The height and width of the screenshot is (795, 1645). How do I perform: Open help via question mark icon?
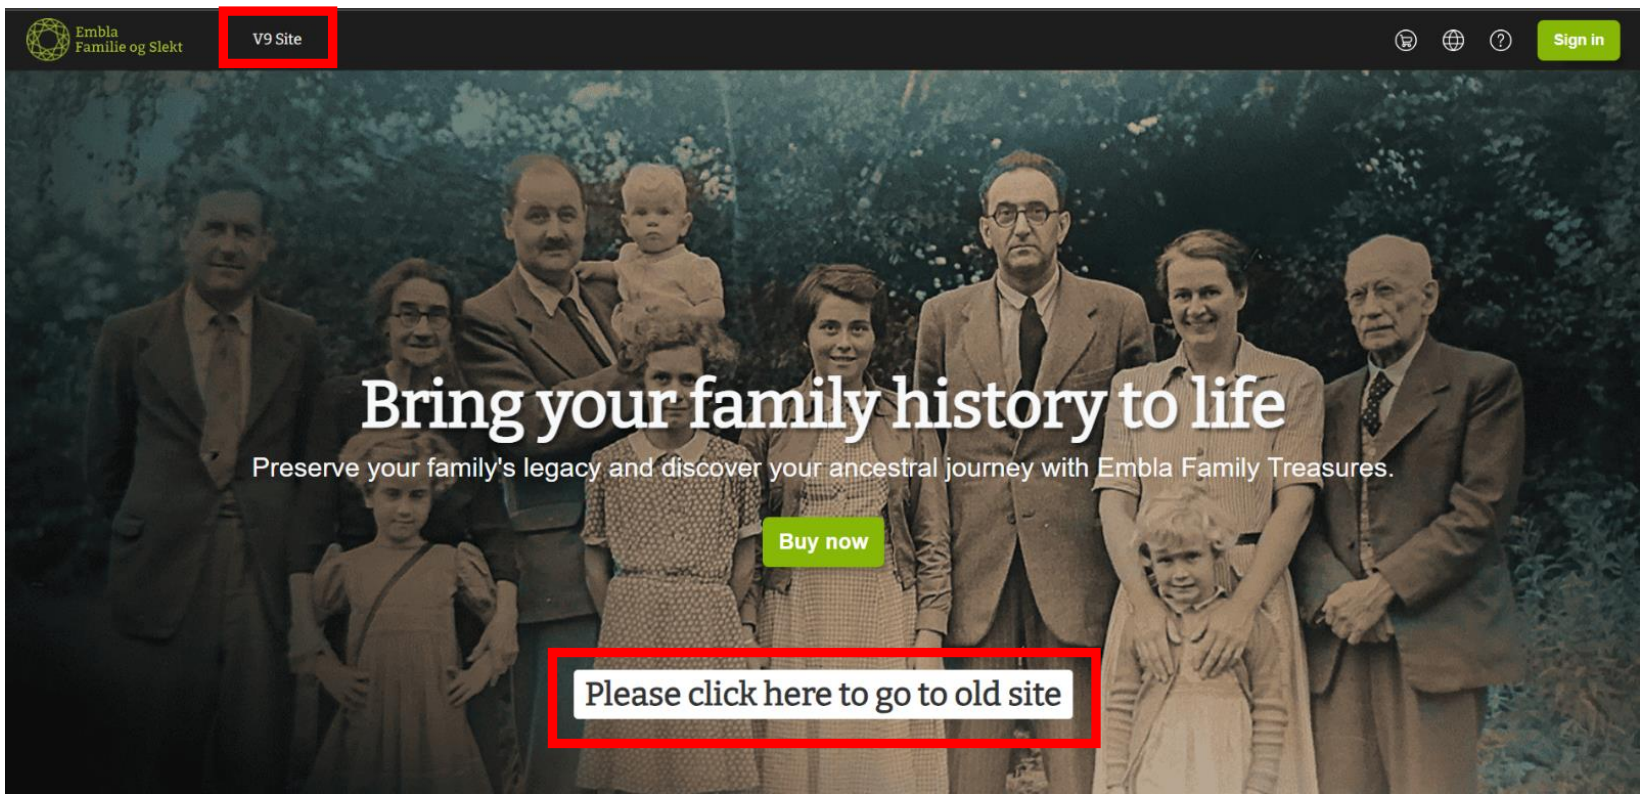tap(1500, 40)
